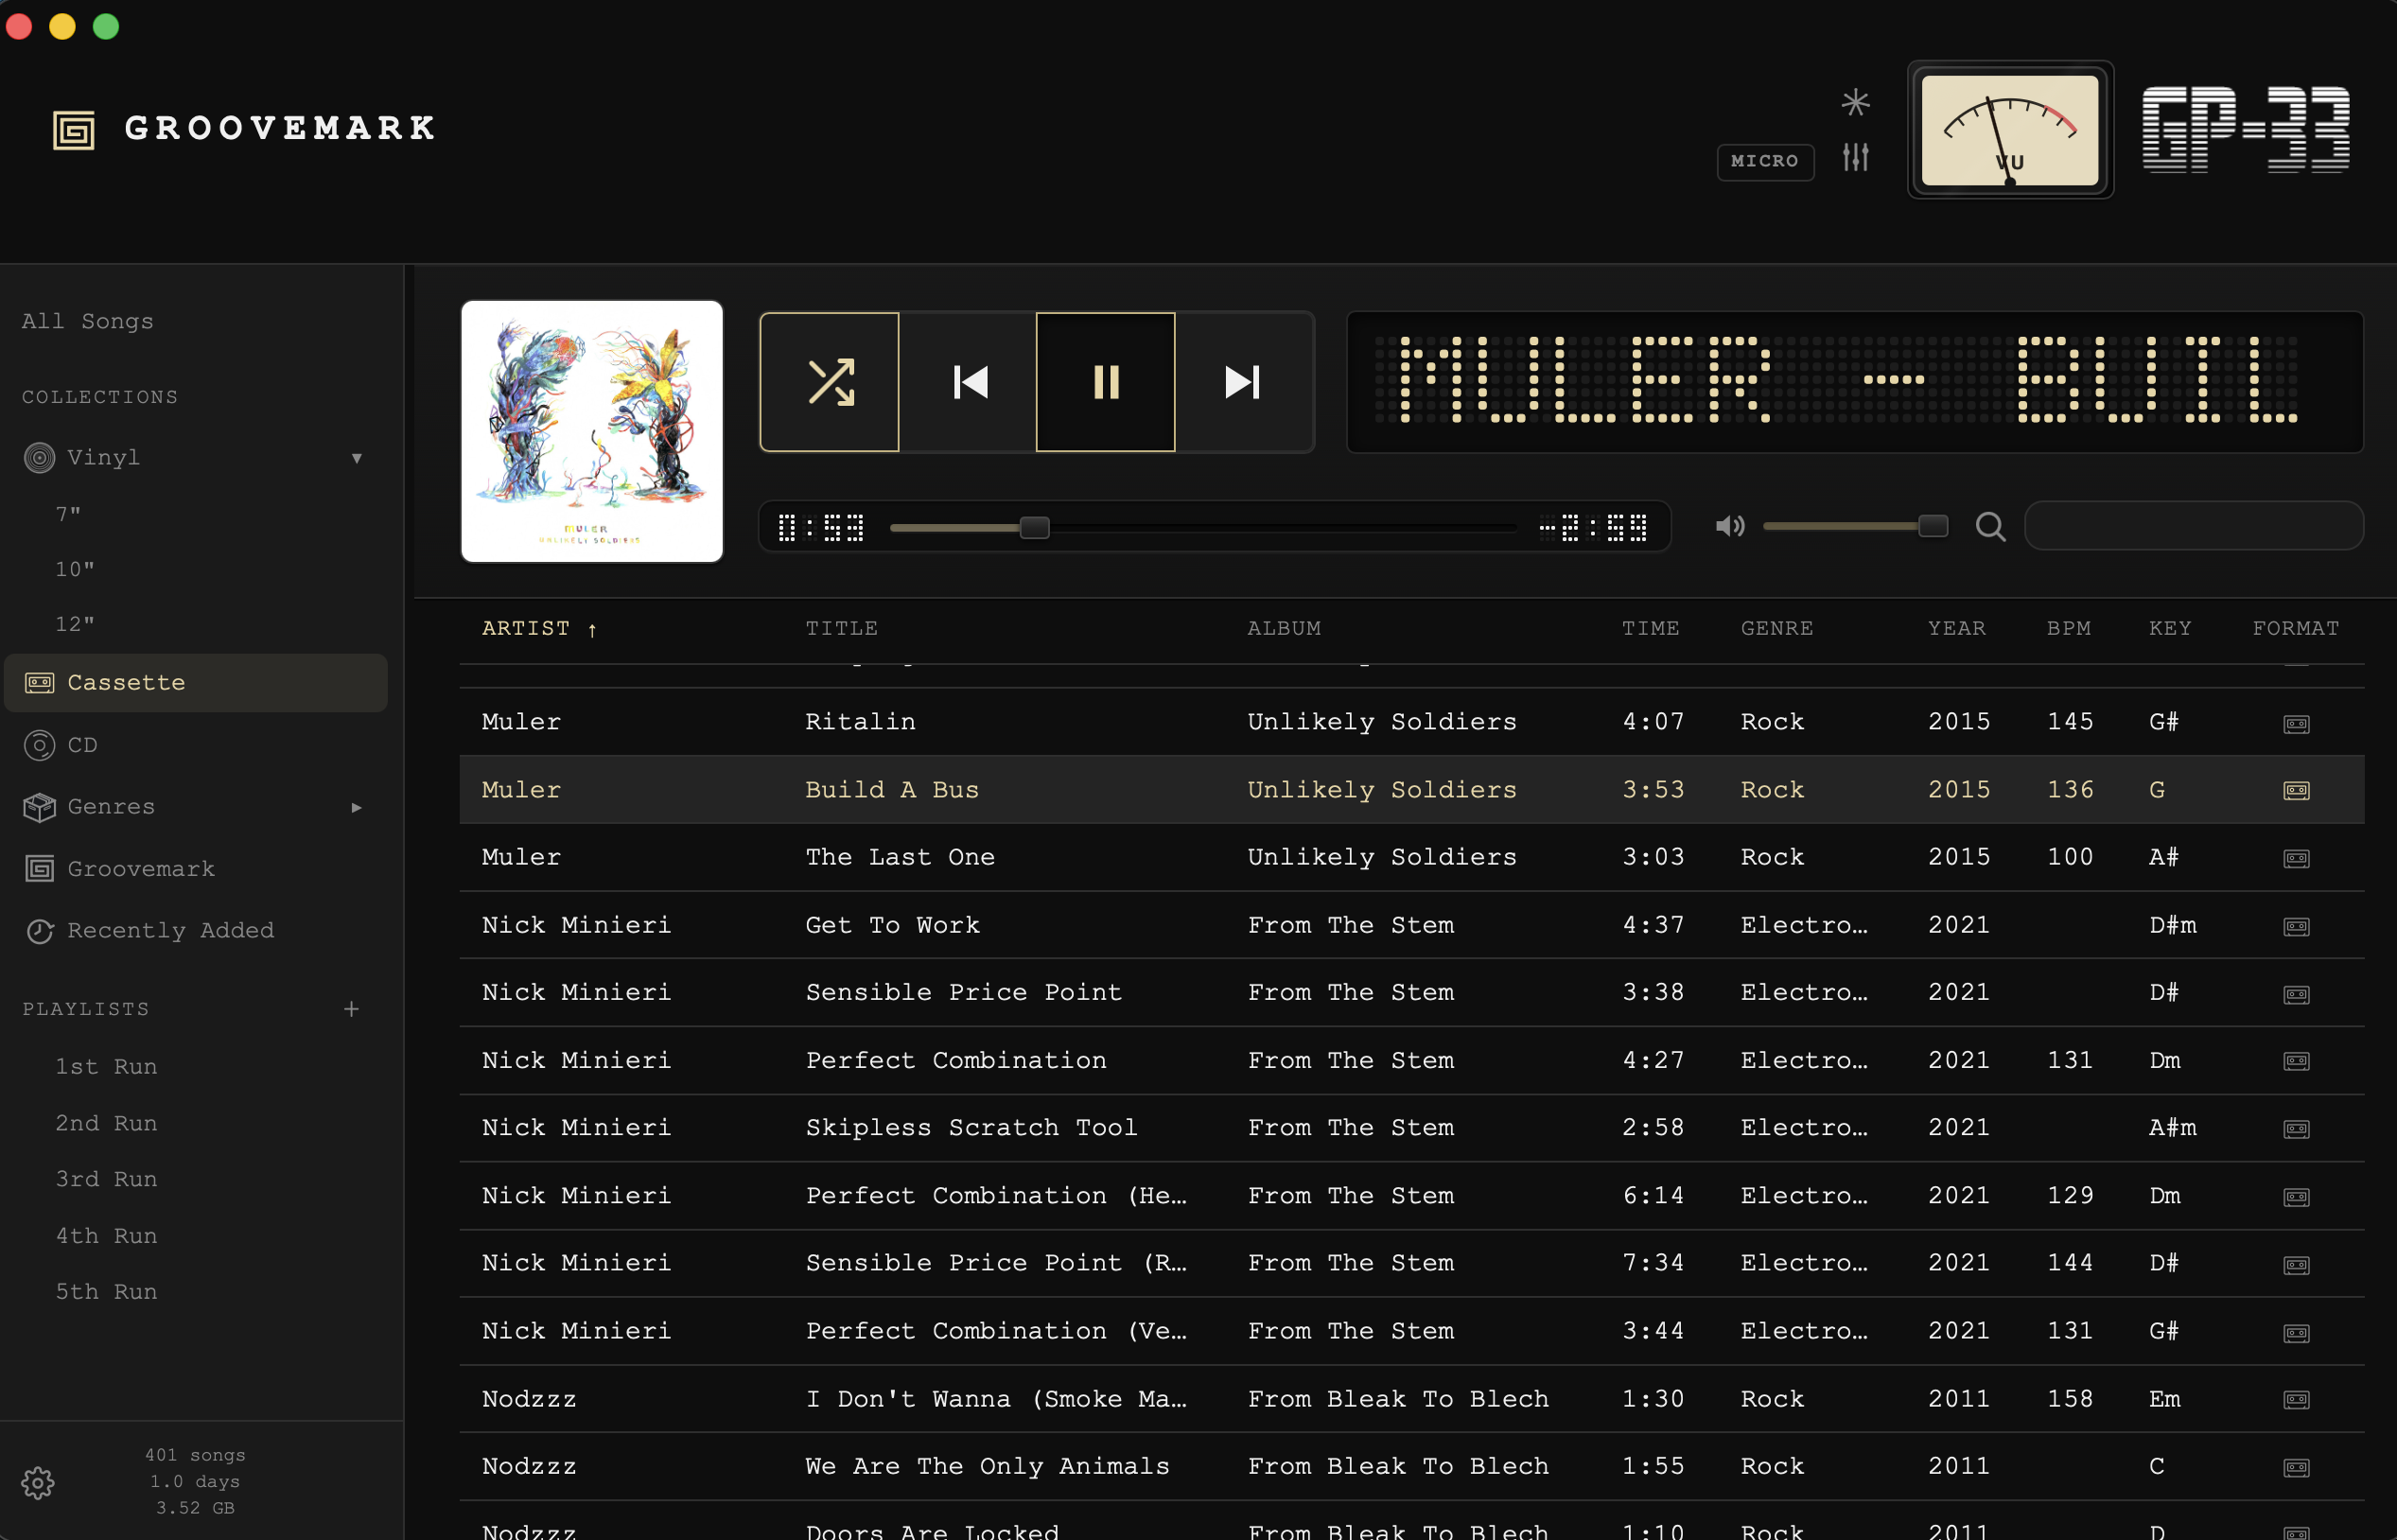Focus the search input field
The image size is (2397, 1540).
[2194, 526]
